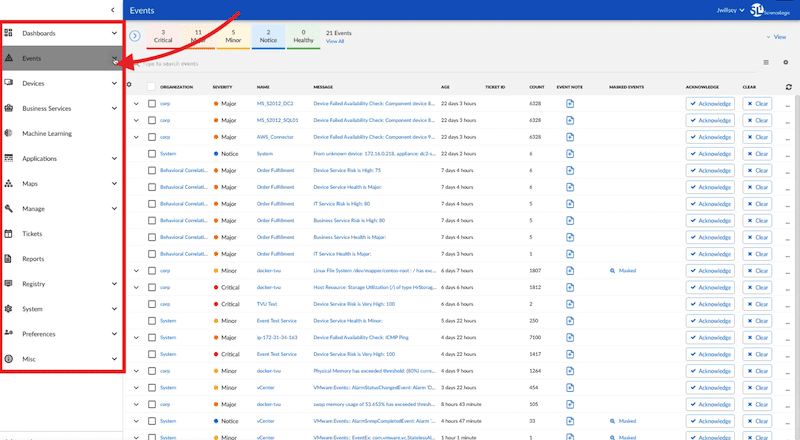Open the table column gear icon
800x440 pixels.
click(129, 85)
